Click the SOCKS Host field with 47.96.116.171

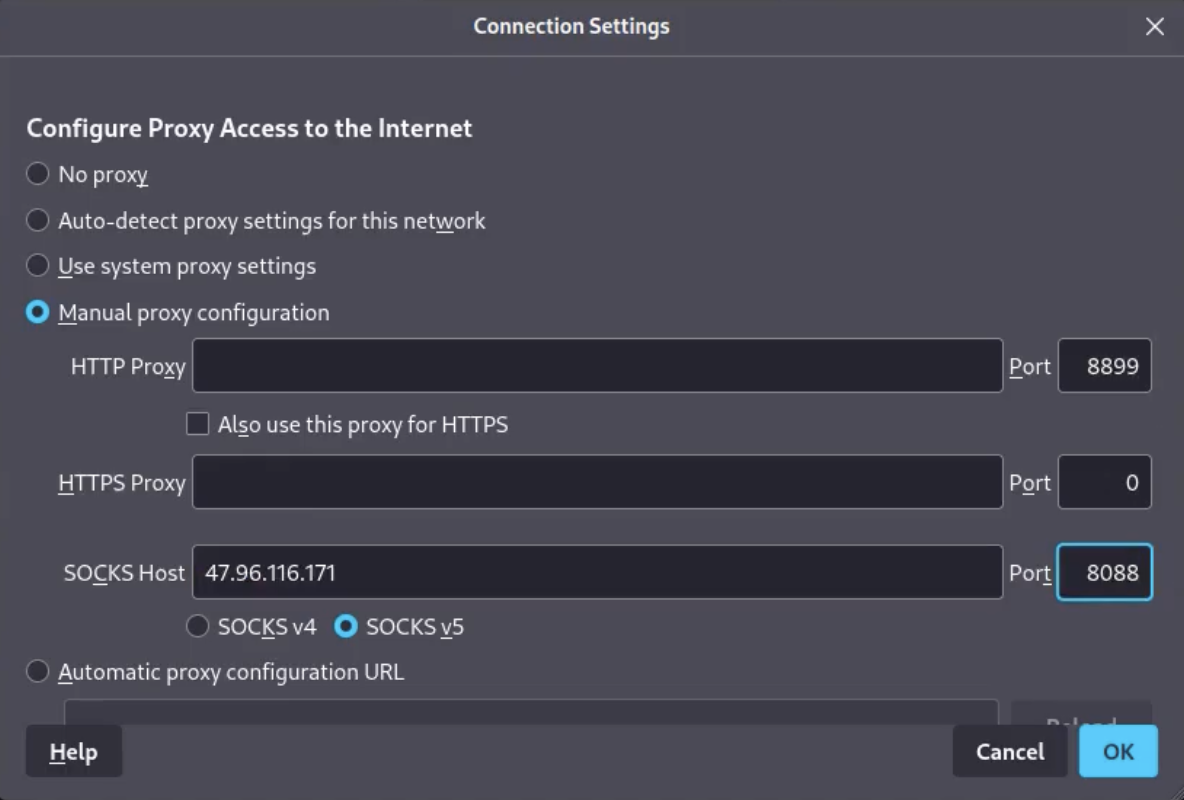[x=597, y=572]
